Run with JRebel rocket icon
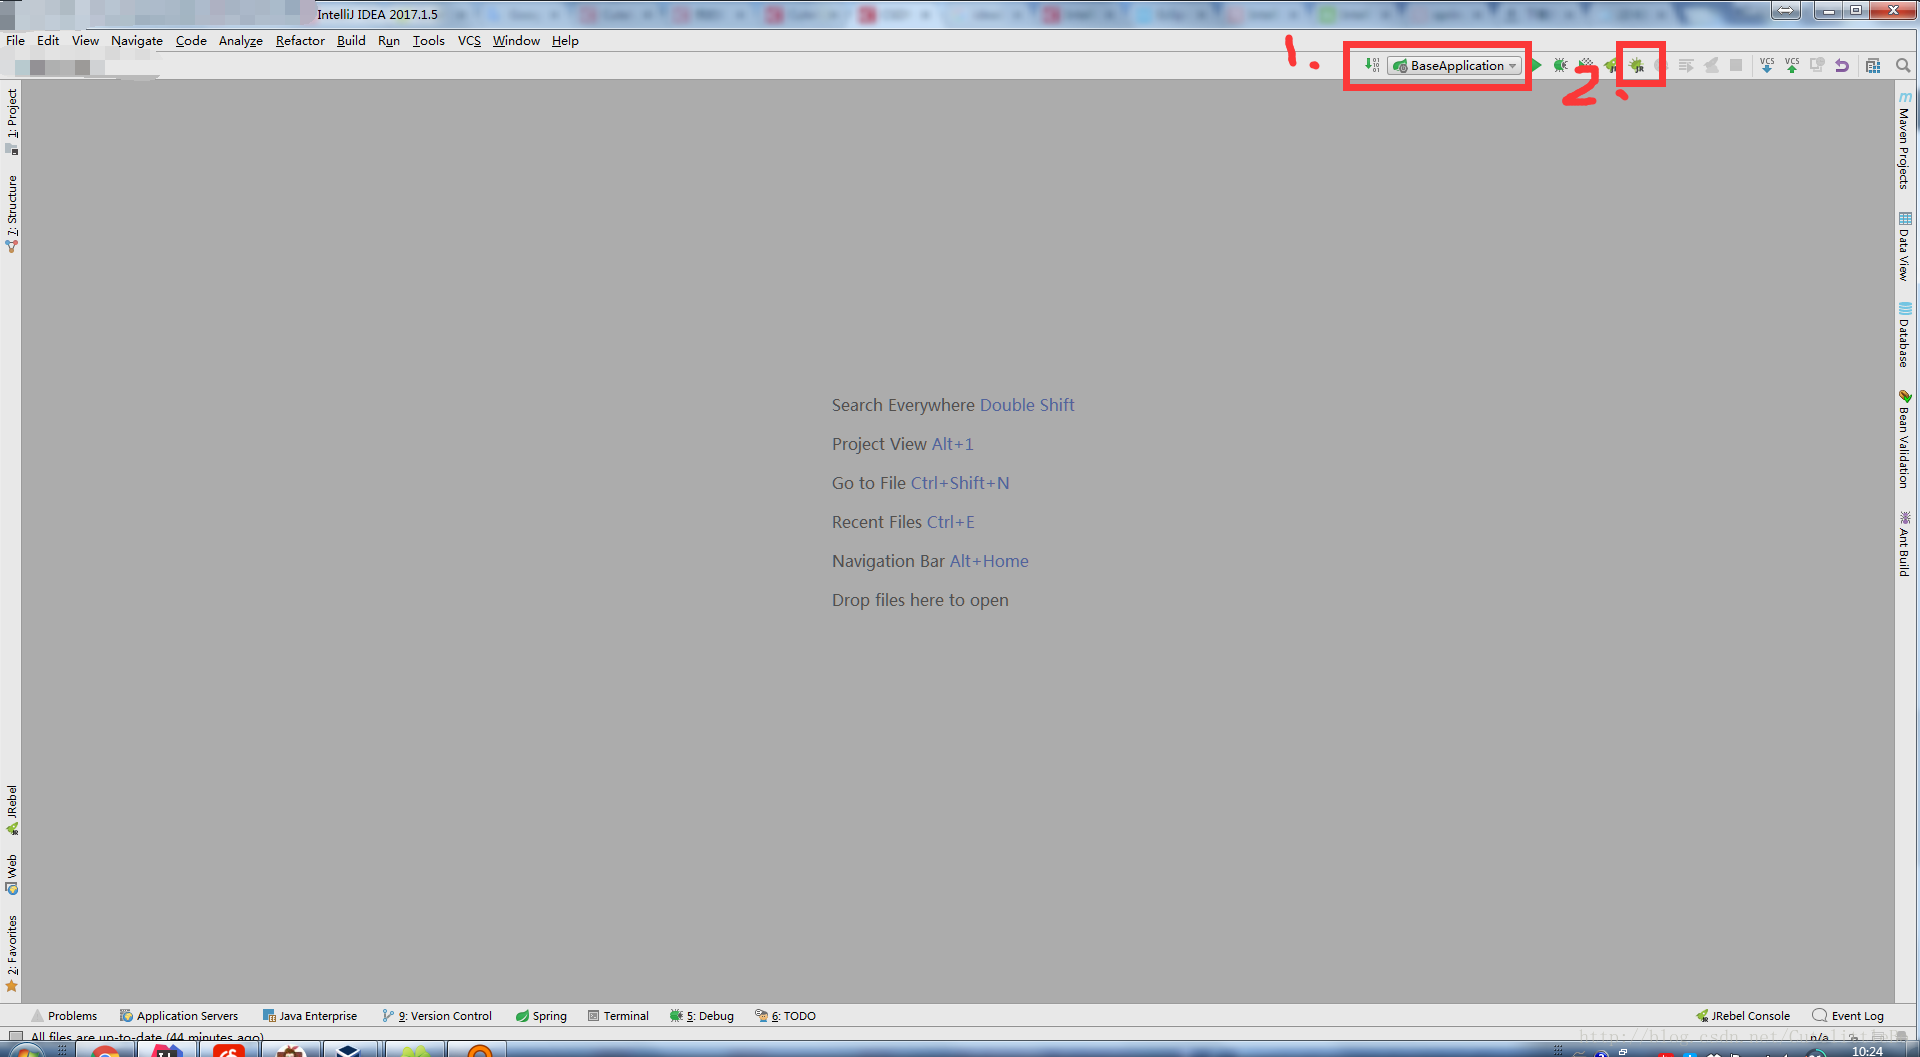 1611,65
